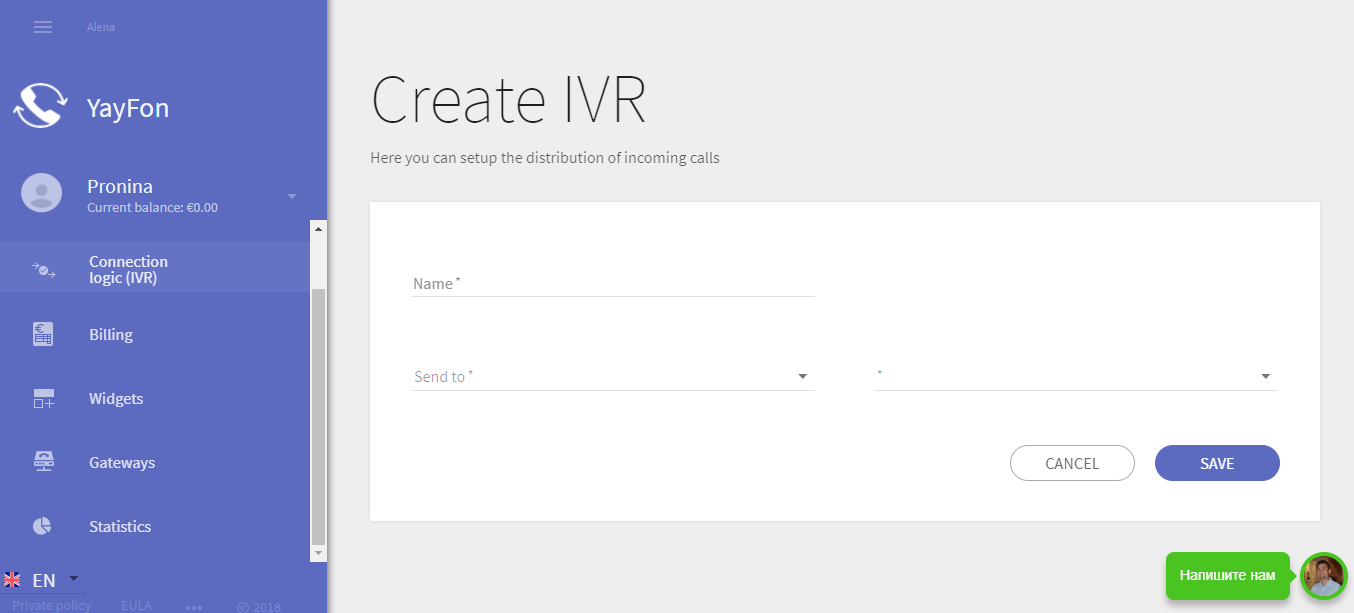Open the Statistics menu item
The width and height of the screenshot is (1354, 613).
coord(155,527)
